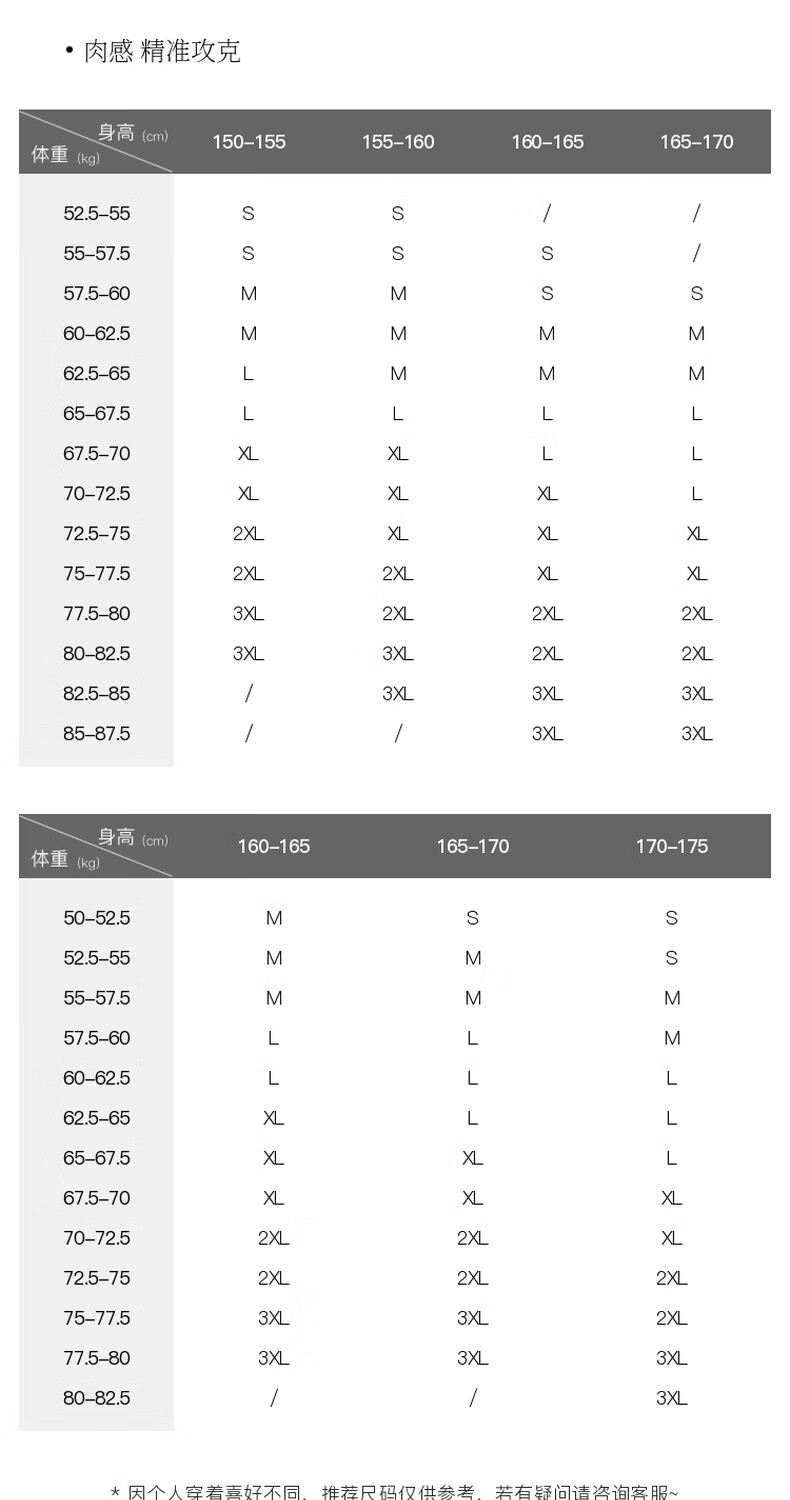The height and width of the screenshot is (1500, 790).
Task: Click the footnote text about 推荐尺码仅供参考
Action: point(394,1492)
